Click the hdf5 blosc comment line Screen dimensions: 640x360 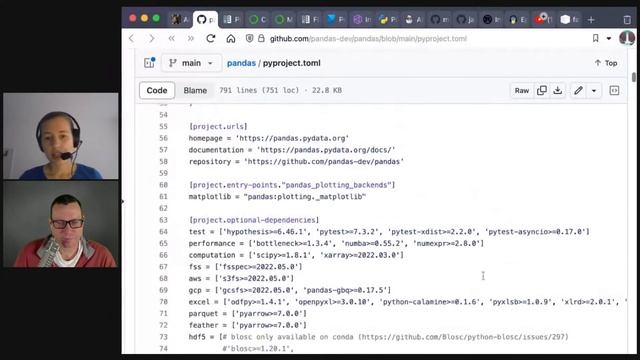pyautogui.click(x=378, y=337)
